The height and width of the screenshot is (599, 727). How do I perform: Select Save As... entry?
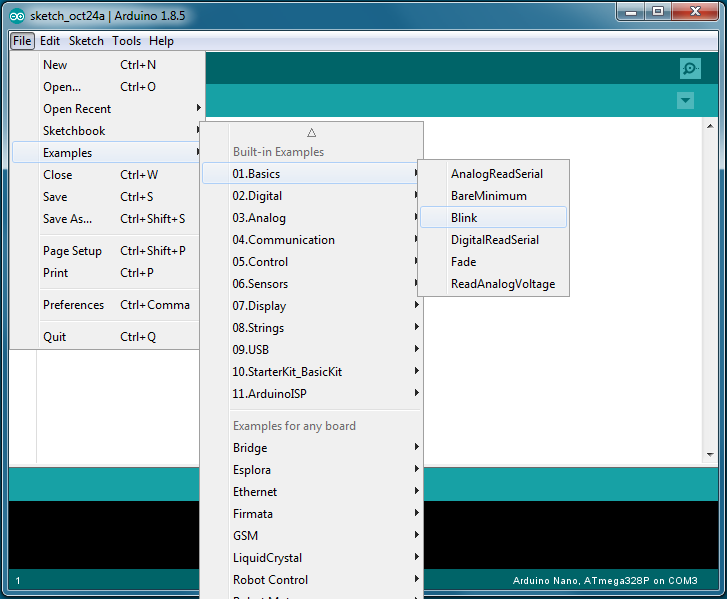106,219
